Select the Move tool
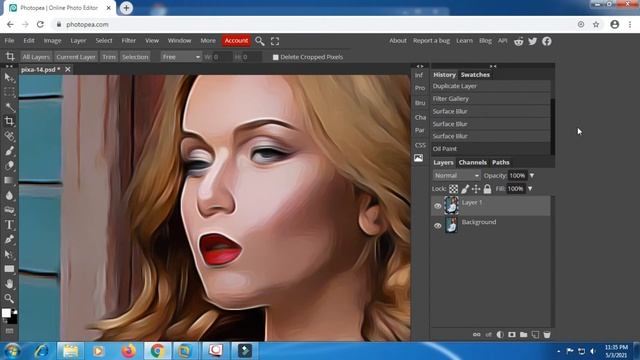640x360 pixels. click(9, 78)
